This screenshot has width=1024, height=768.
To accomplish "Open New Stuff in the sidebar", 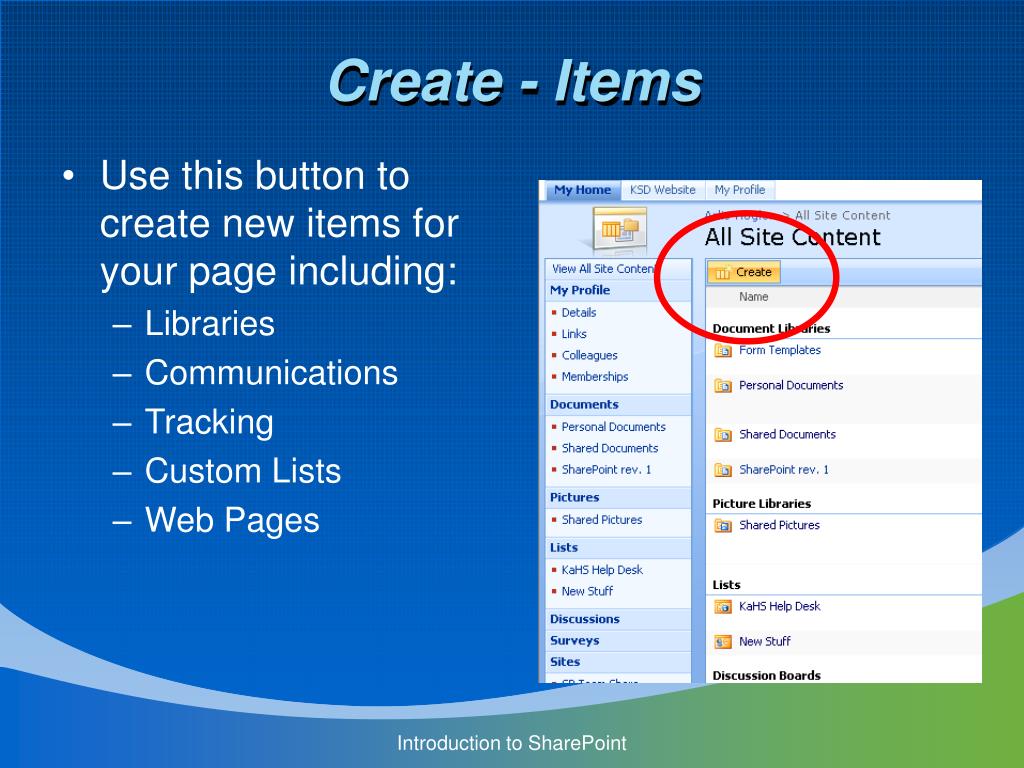I will pyautogui.click(x=587, y=591).
